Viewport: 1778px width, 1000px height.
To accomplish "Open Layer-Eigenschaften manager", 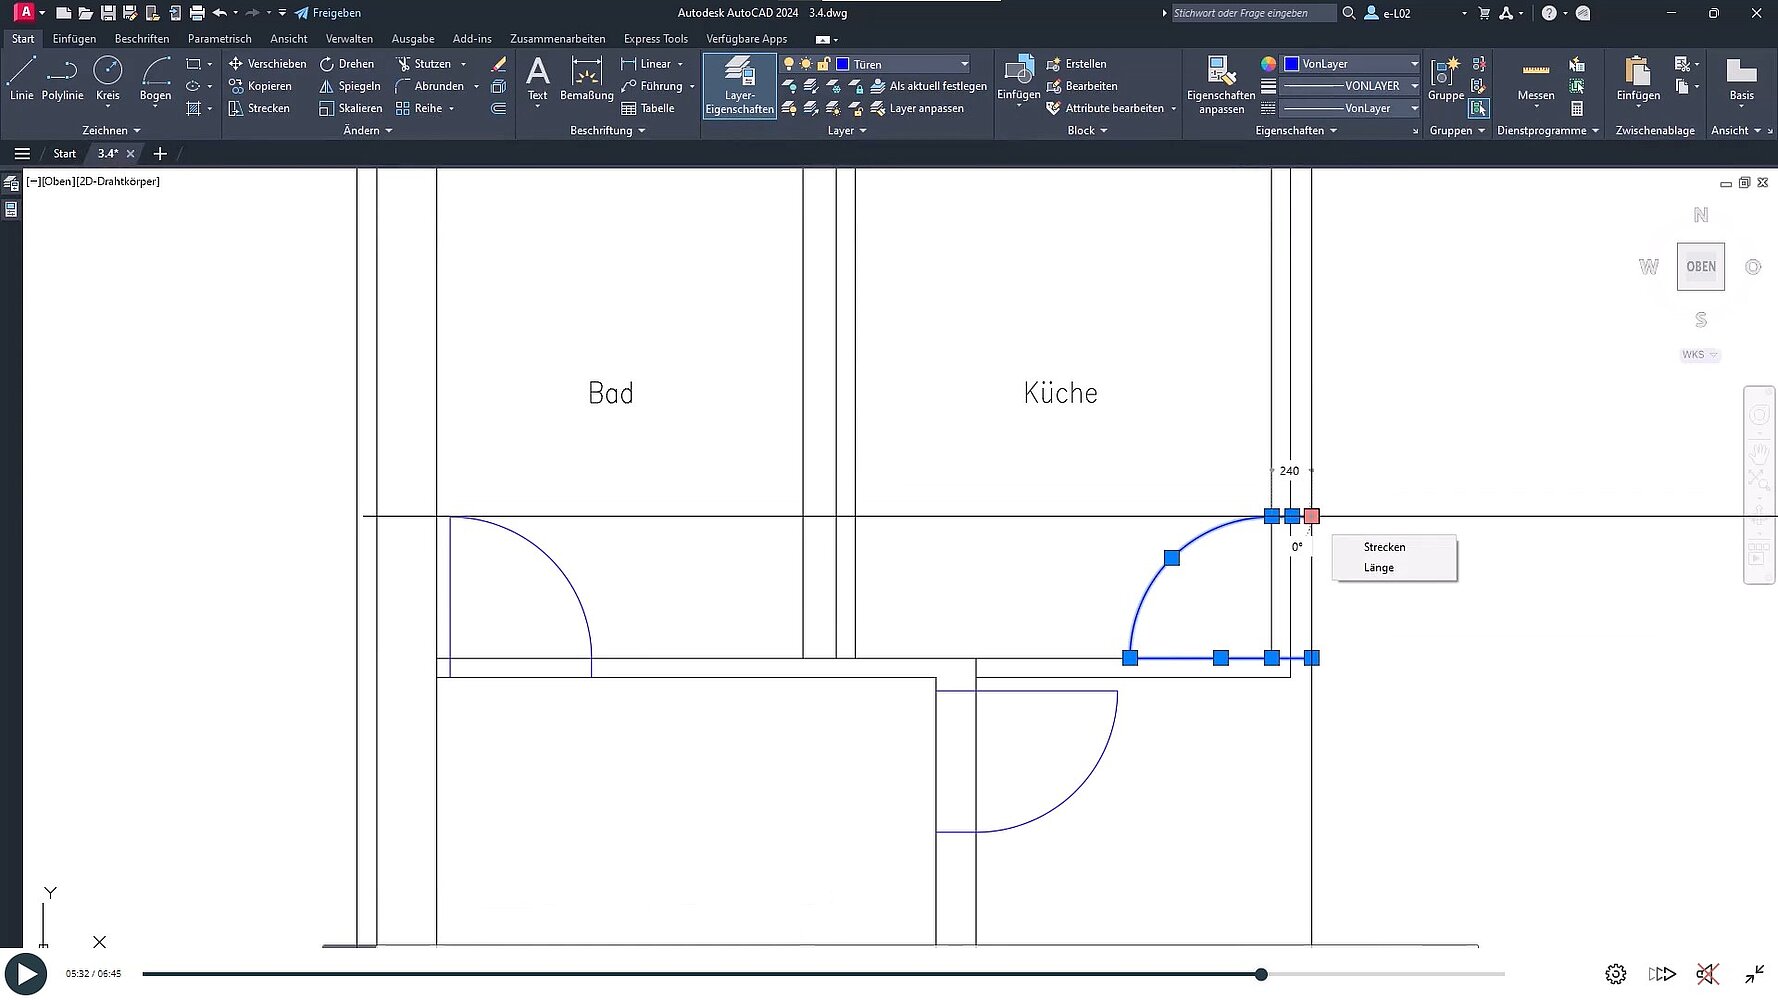I will click(739, 85).
